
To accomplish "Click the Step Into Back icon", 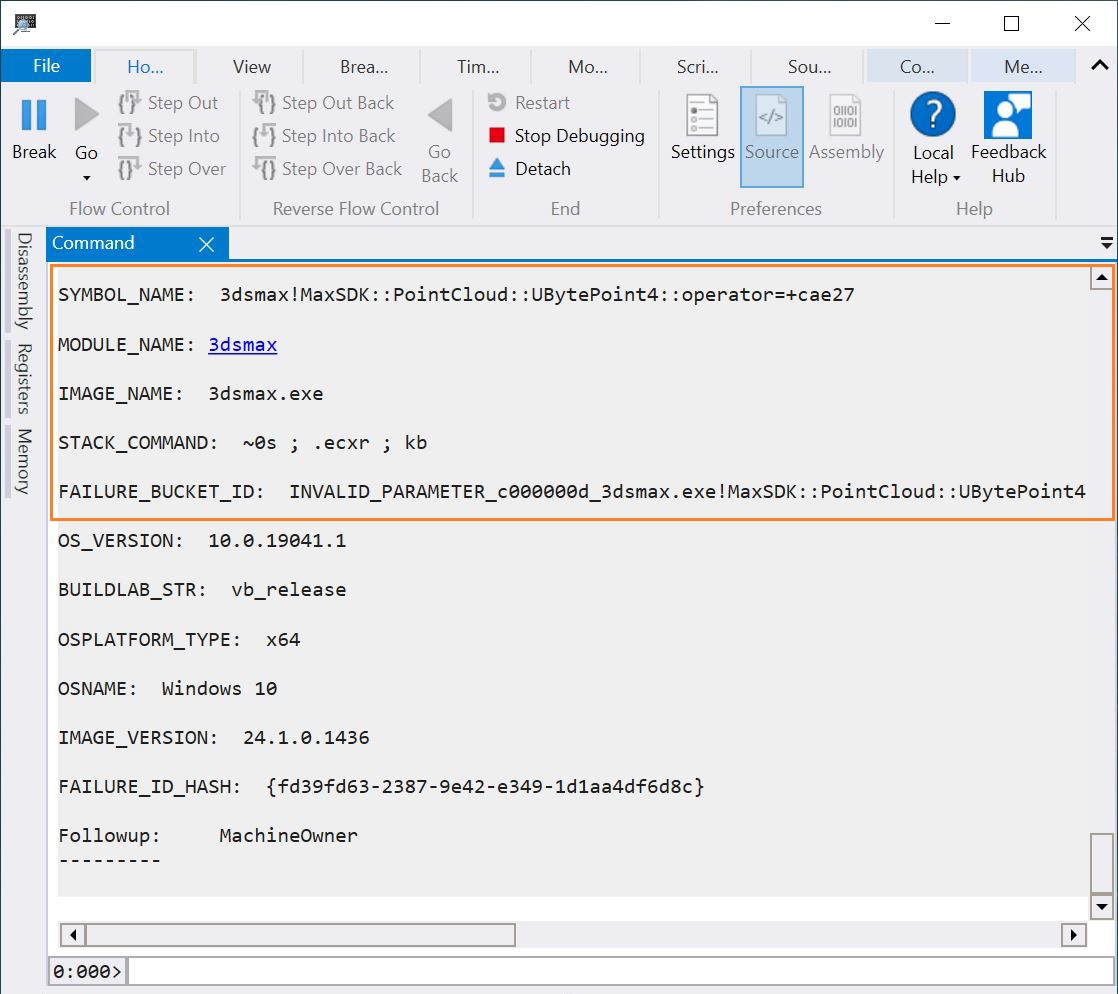I will coord(264,135).
